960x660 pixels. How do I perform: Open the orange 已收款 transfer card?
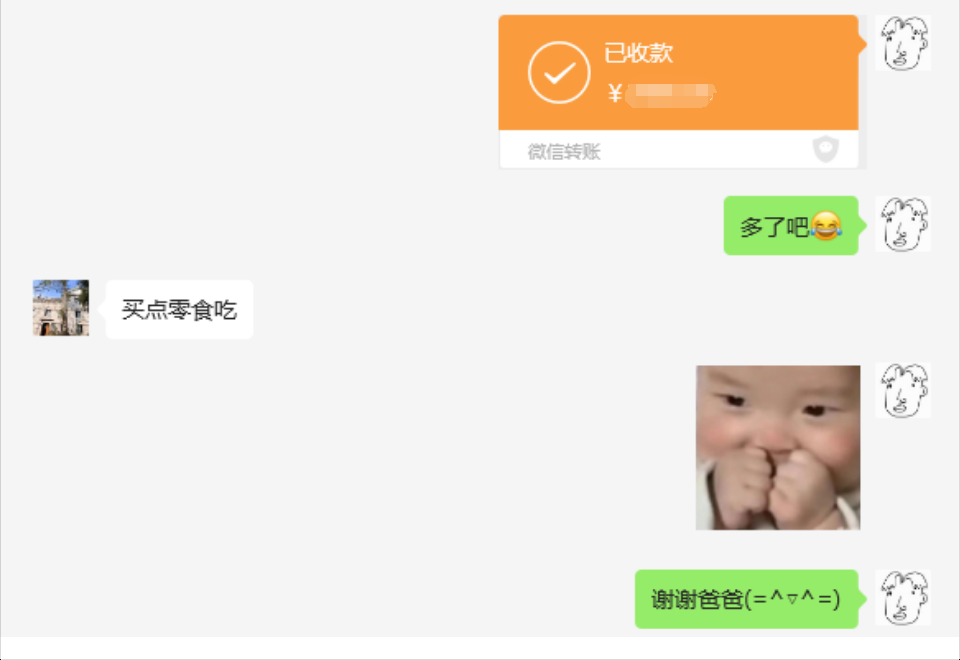point(678,91)
